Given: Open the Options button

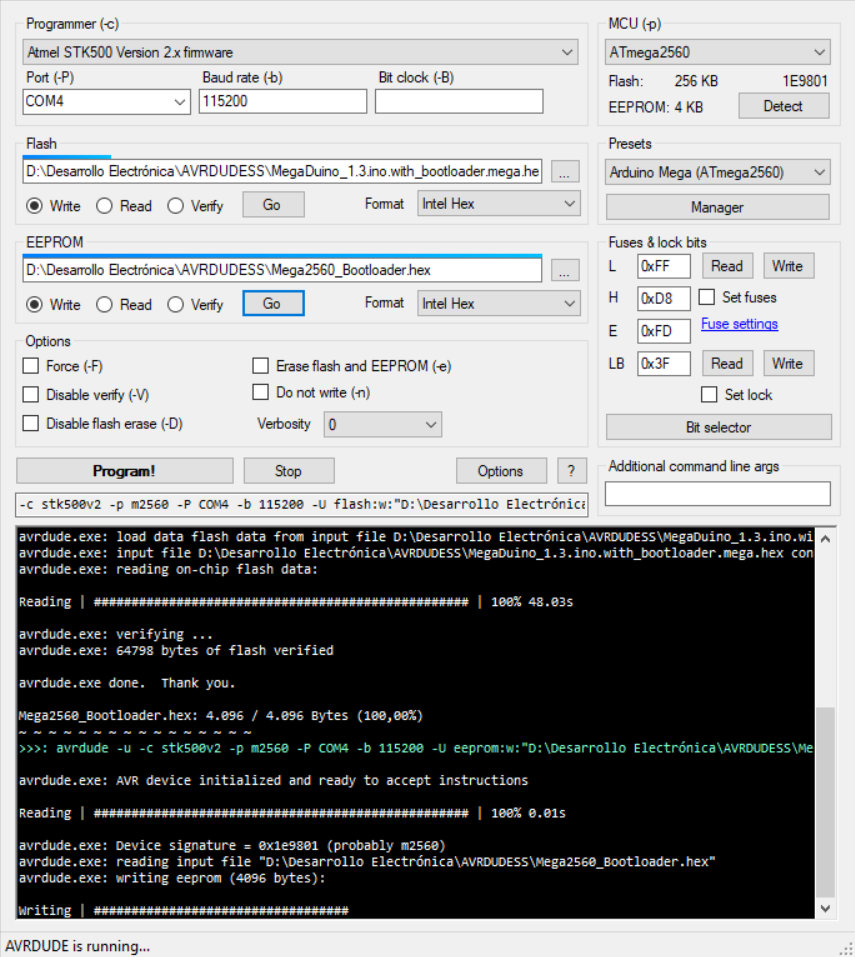Looking at the screenshot, I should tap(501, 471).
